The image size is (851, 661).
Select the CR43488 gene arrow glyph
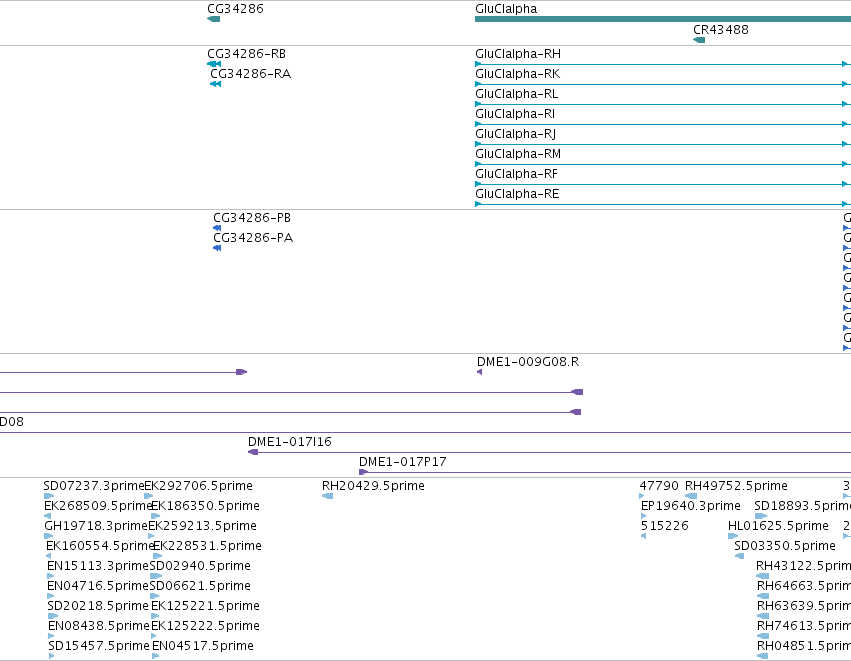(x=699, y=40)
